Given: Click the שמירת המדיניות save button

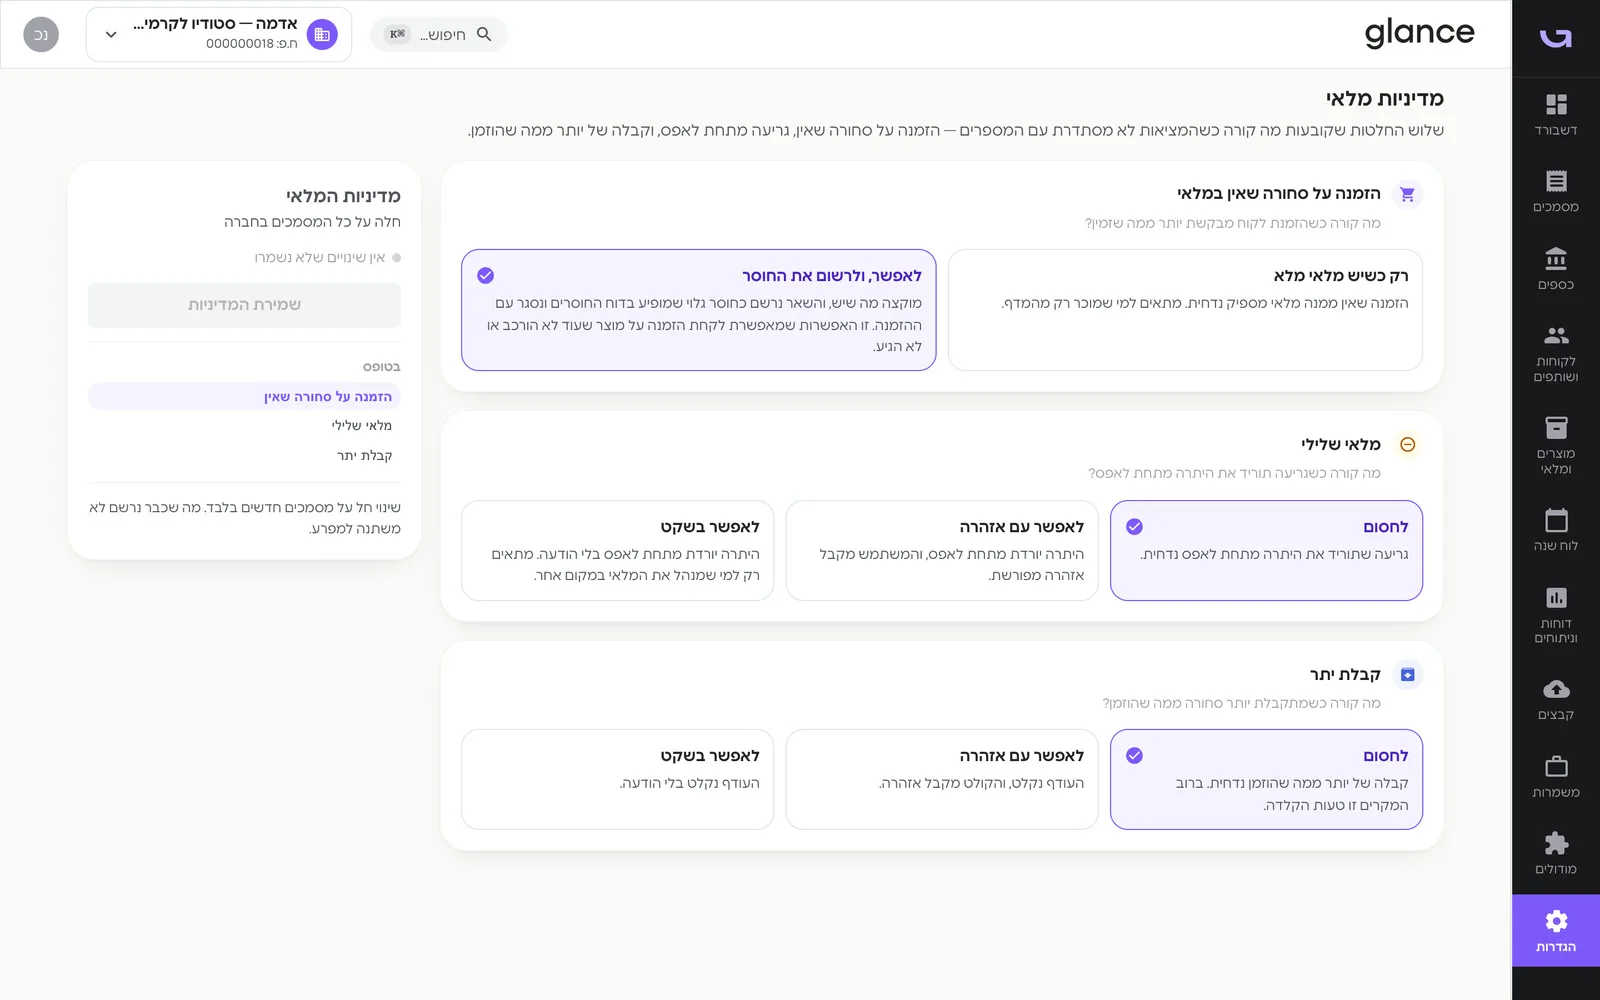Looking at the screenshot, I should (244, 305).
